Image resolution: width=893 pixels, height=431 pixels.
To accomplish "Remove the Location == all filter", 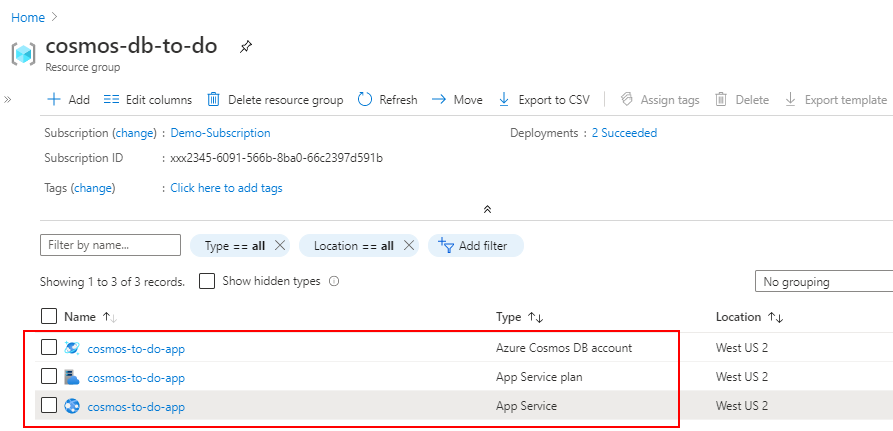I will click(x=409, y=245).
